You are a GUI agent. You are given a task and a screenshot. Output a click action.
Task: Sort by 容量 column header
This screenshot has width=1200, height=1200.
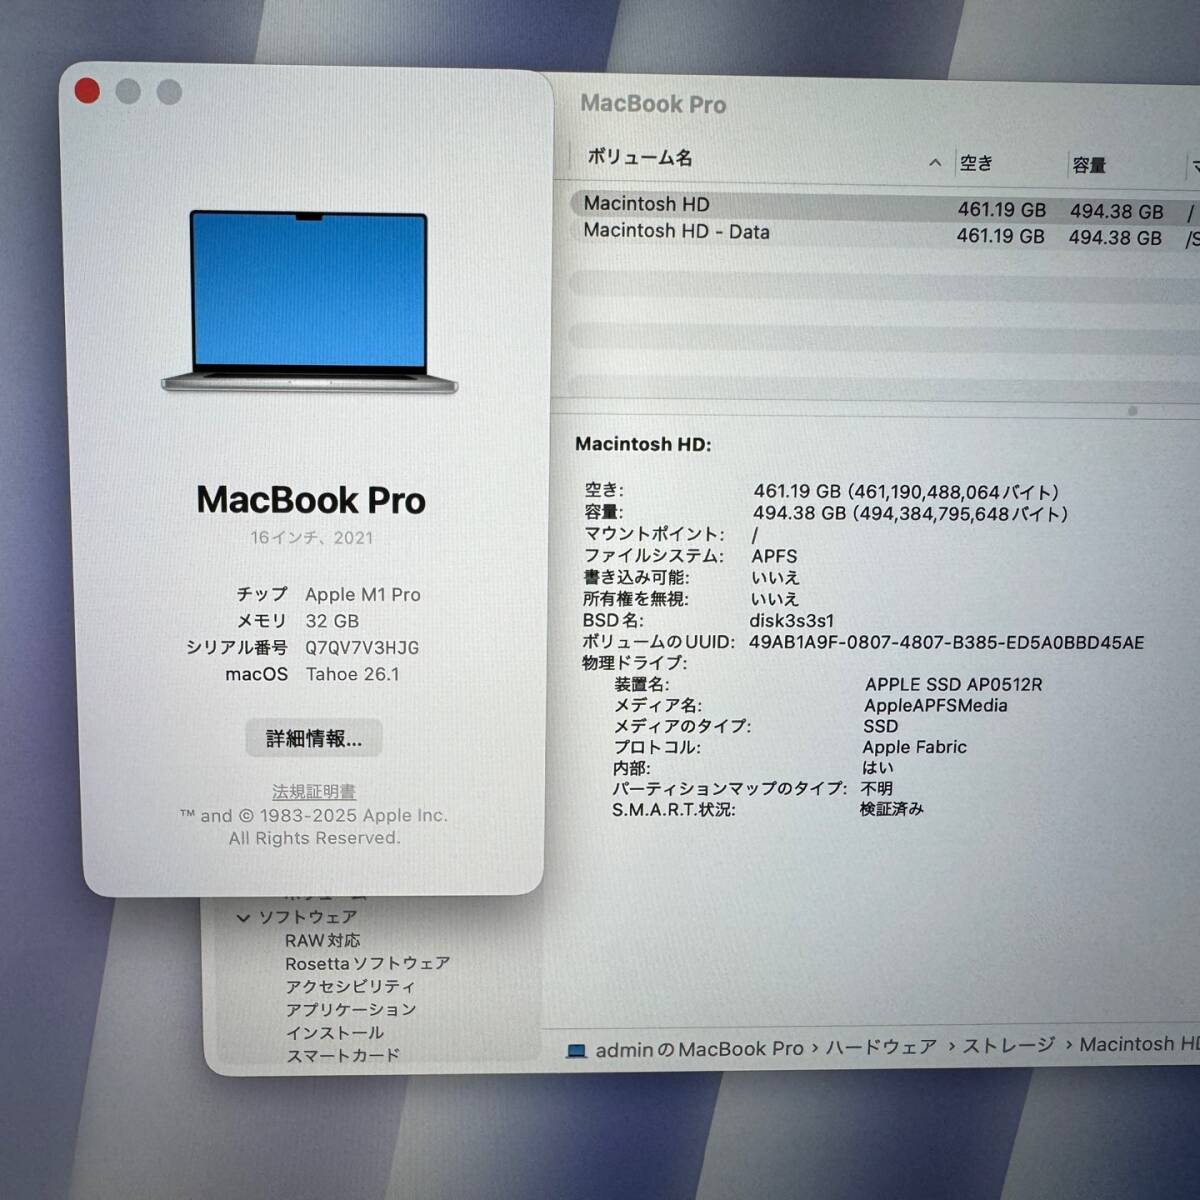(1089, 165)
